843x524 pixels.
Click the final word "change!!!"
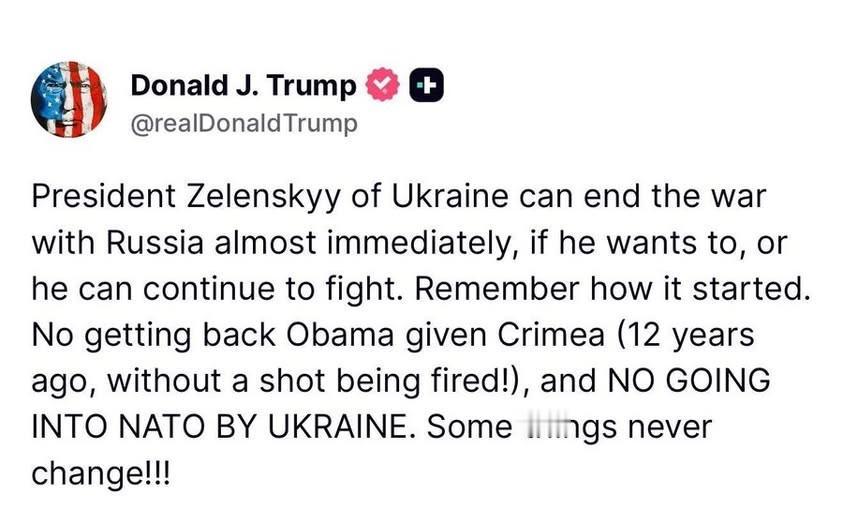click(101, 473)
